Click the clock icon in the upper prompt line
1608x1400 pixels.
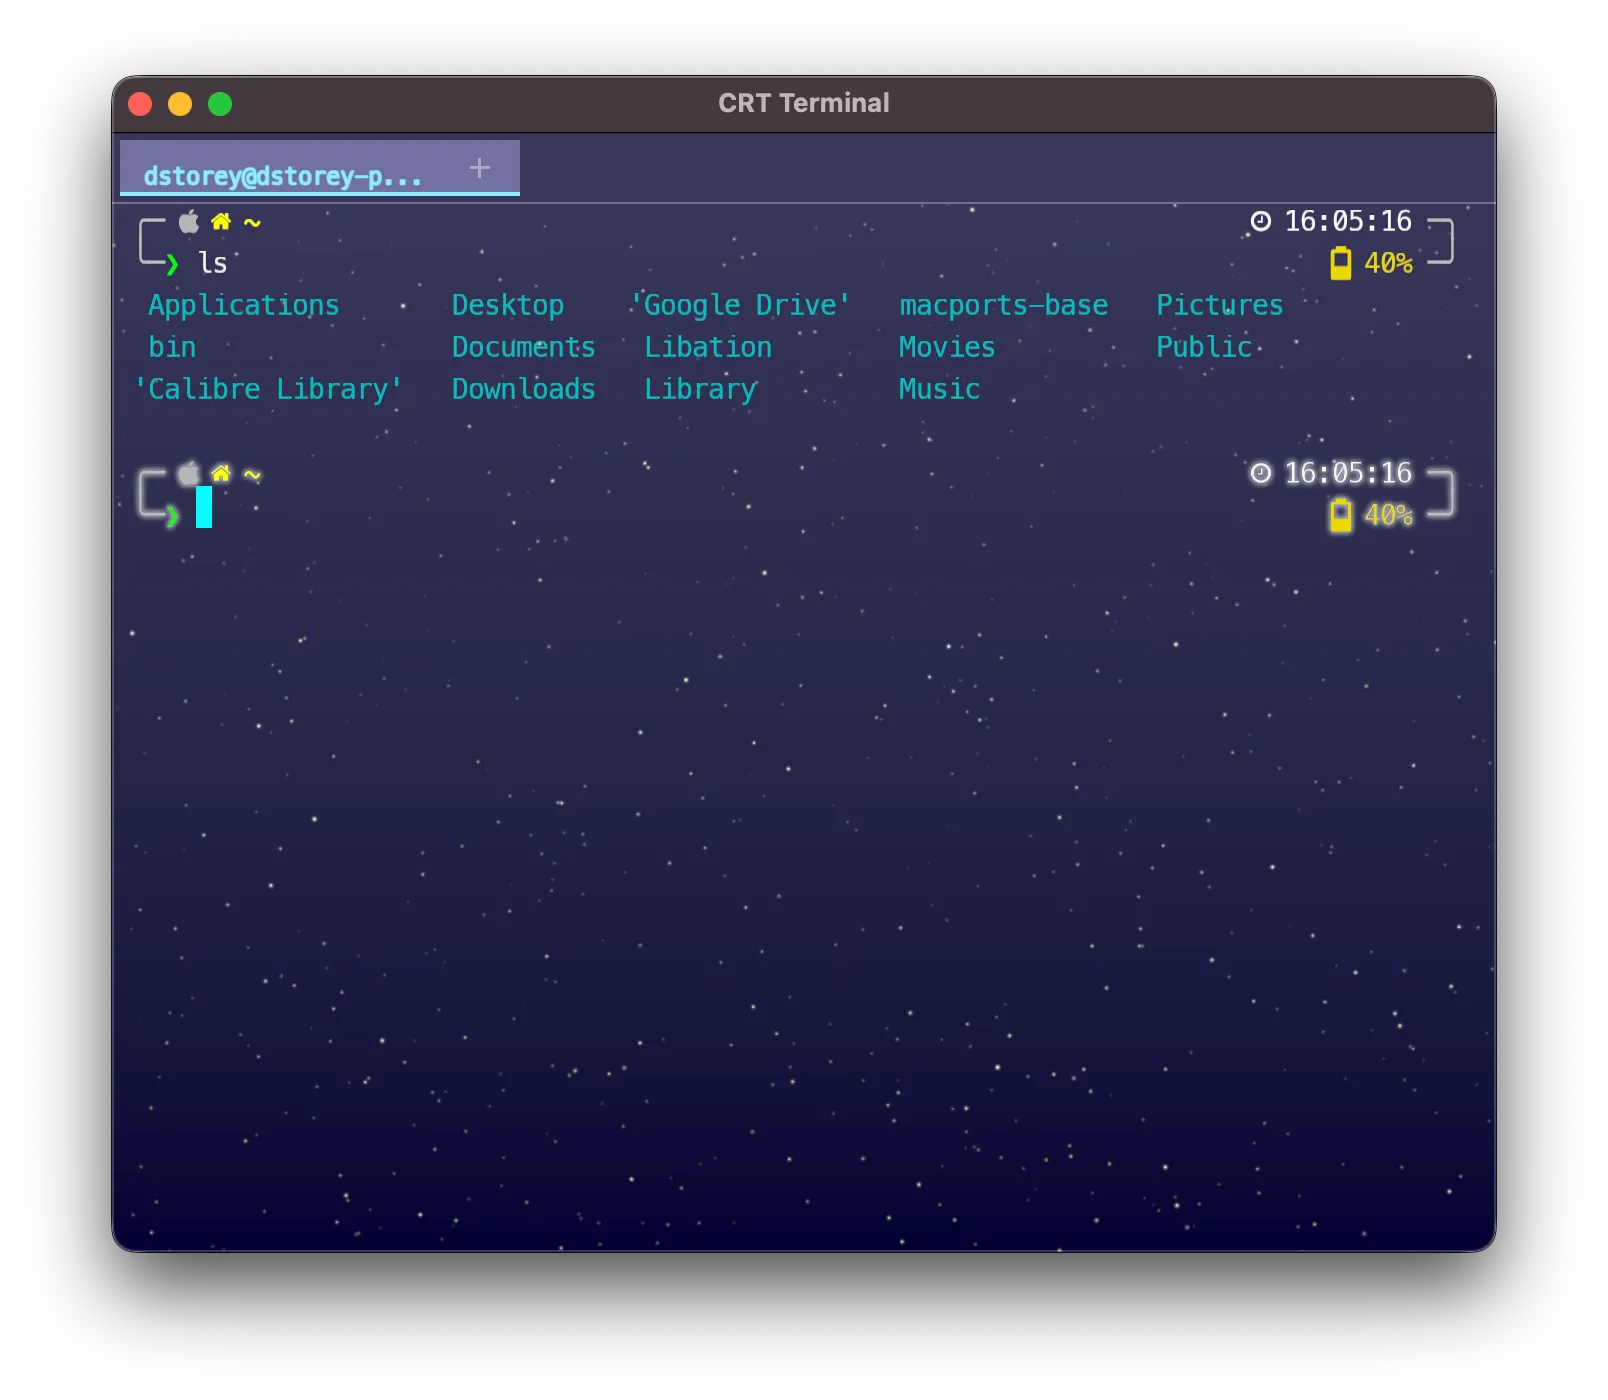tap(1260, 221)
